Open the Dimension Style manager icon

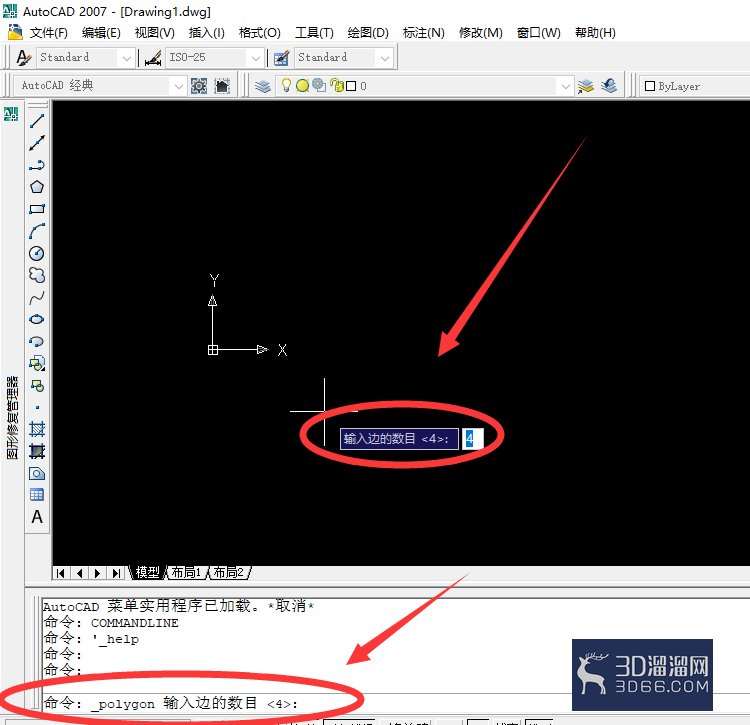pos(153,58)
